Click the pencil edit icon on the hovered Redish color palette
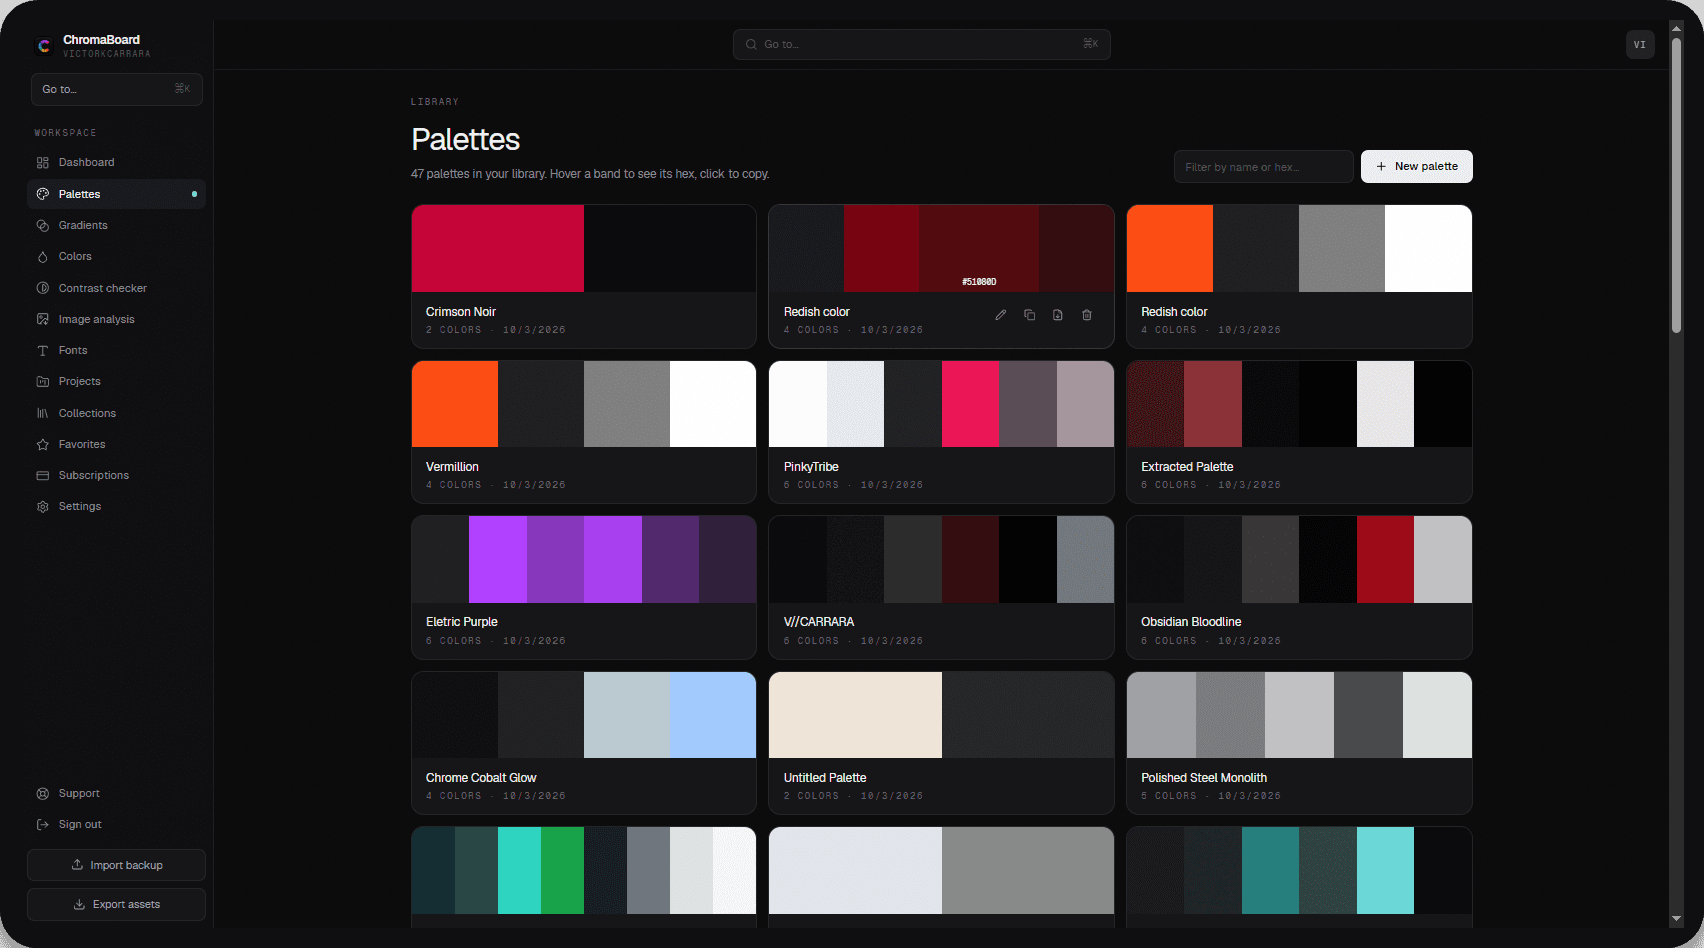 (1000, 315)
